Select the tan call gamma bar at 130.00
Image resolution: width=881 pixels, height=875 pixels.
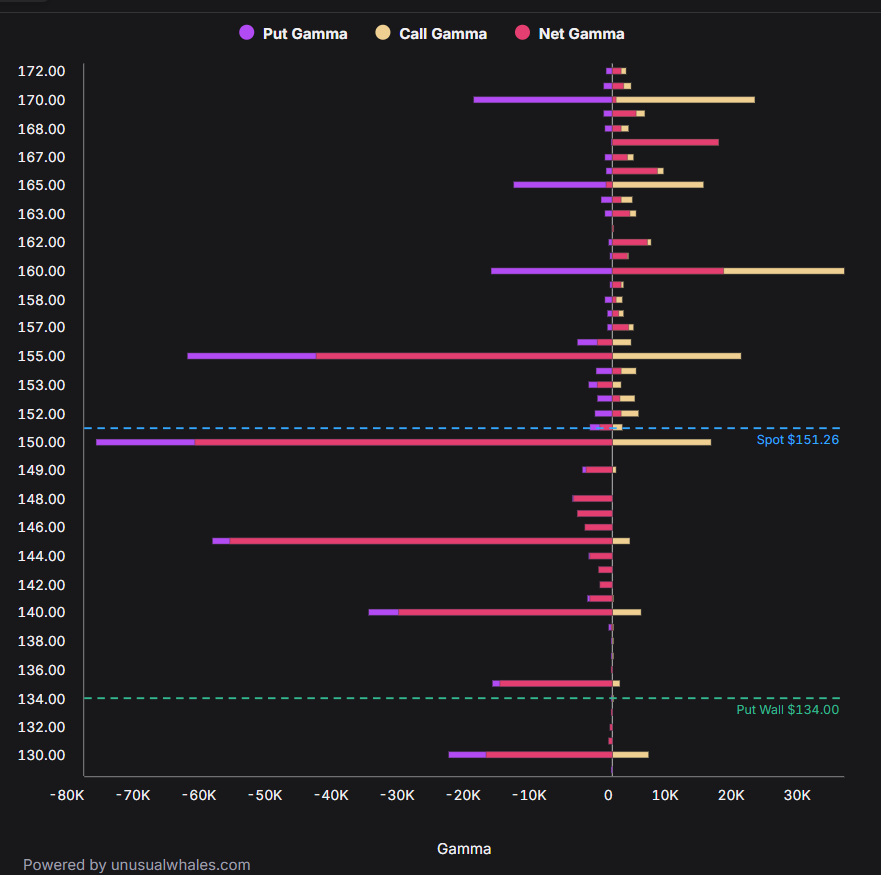coord(630,755)
